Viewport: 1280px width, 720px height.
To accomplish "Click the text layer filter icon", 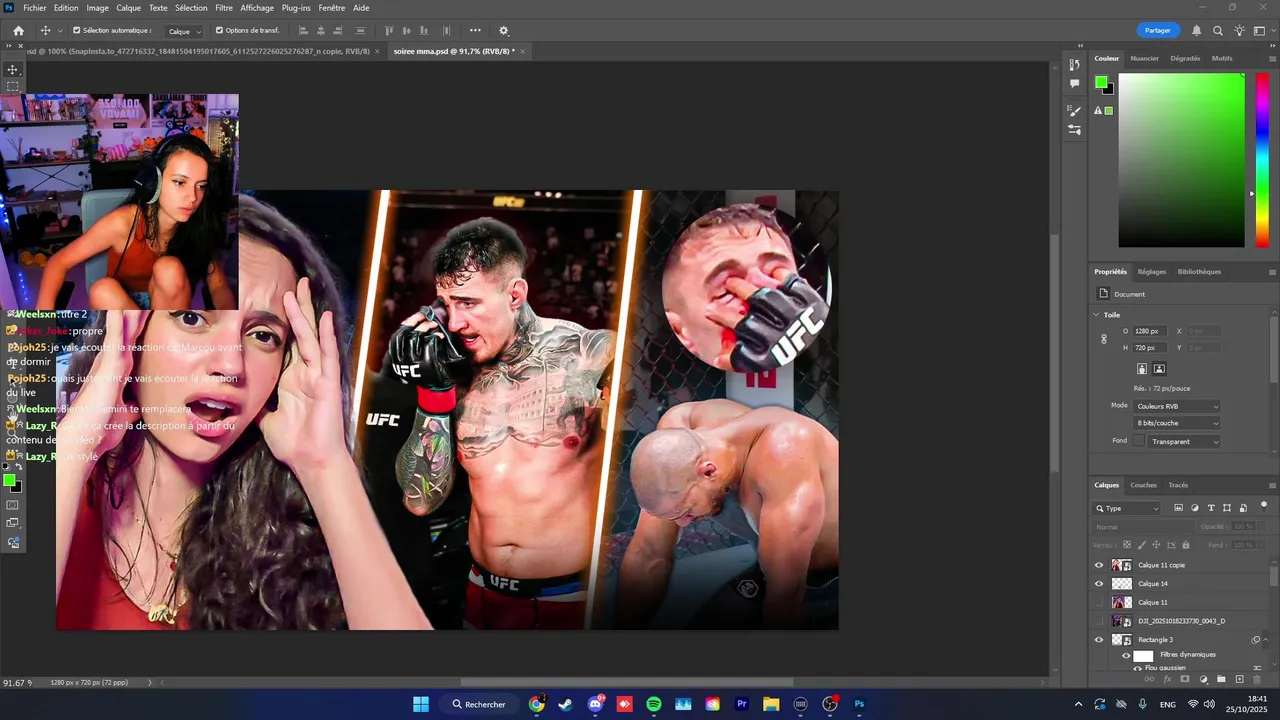I will (x=1211, y=508).
